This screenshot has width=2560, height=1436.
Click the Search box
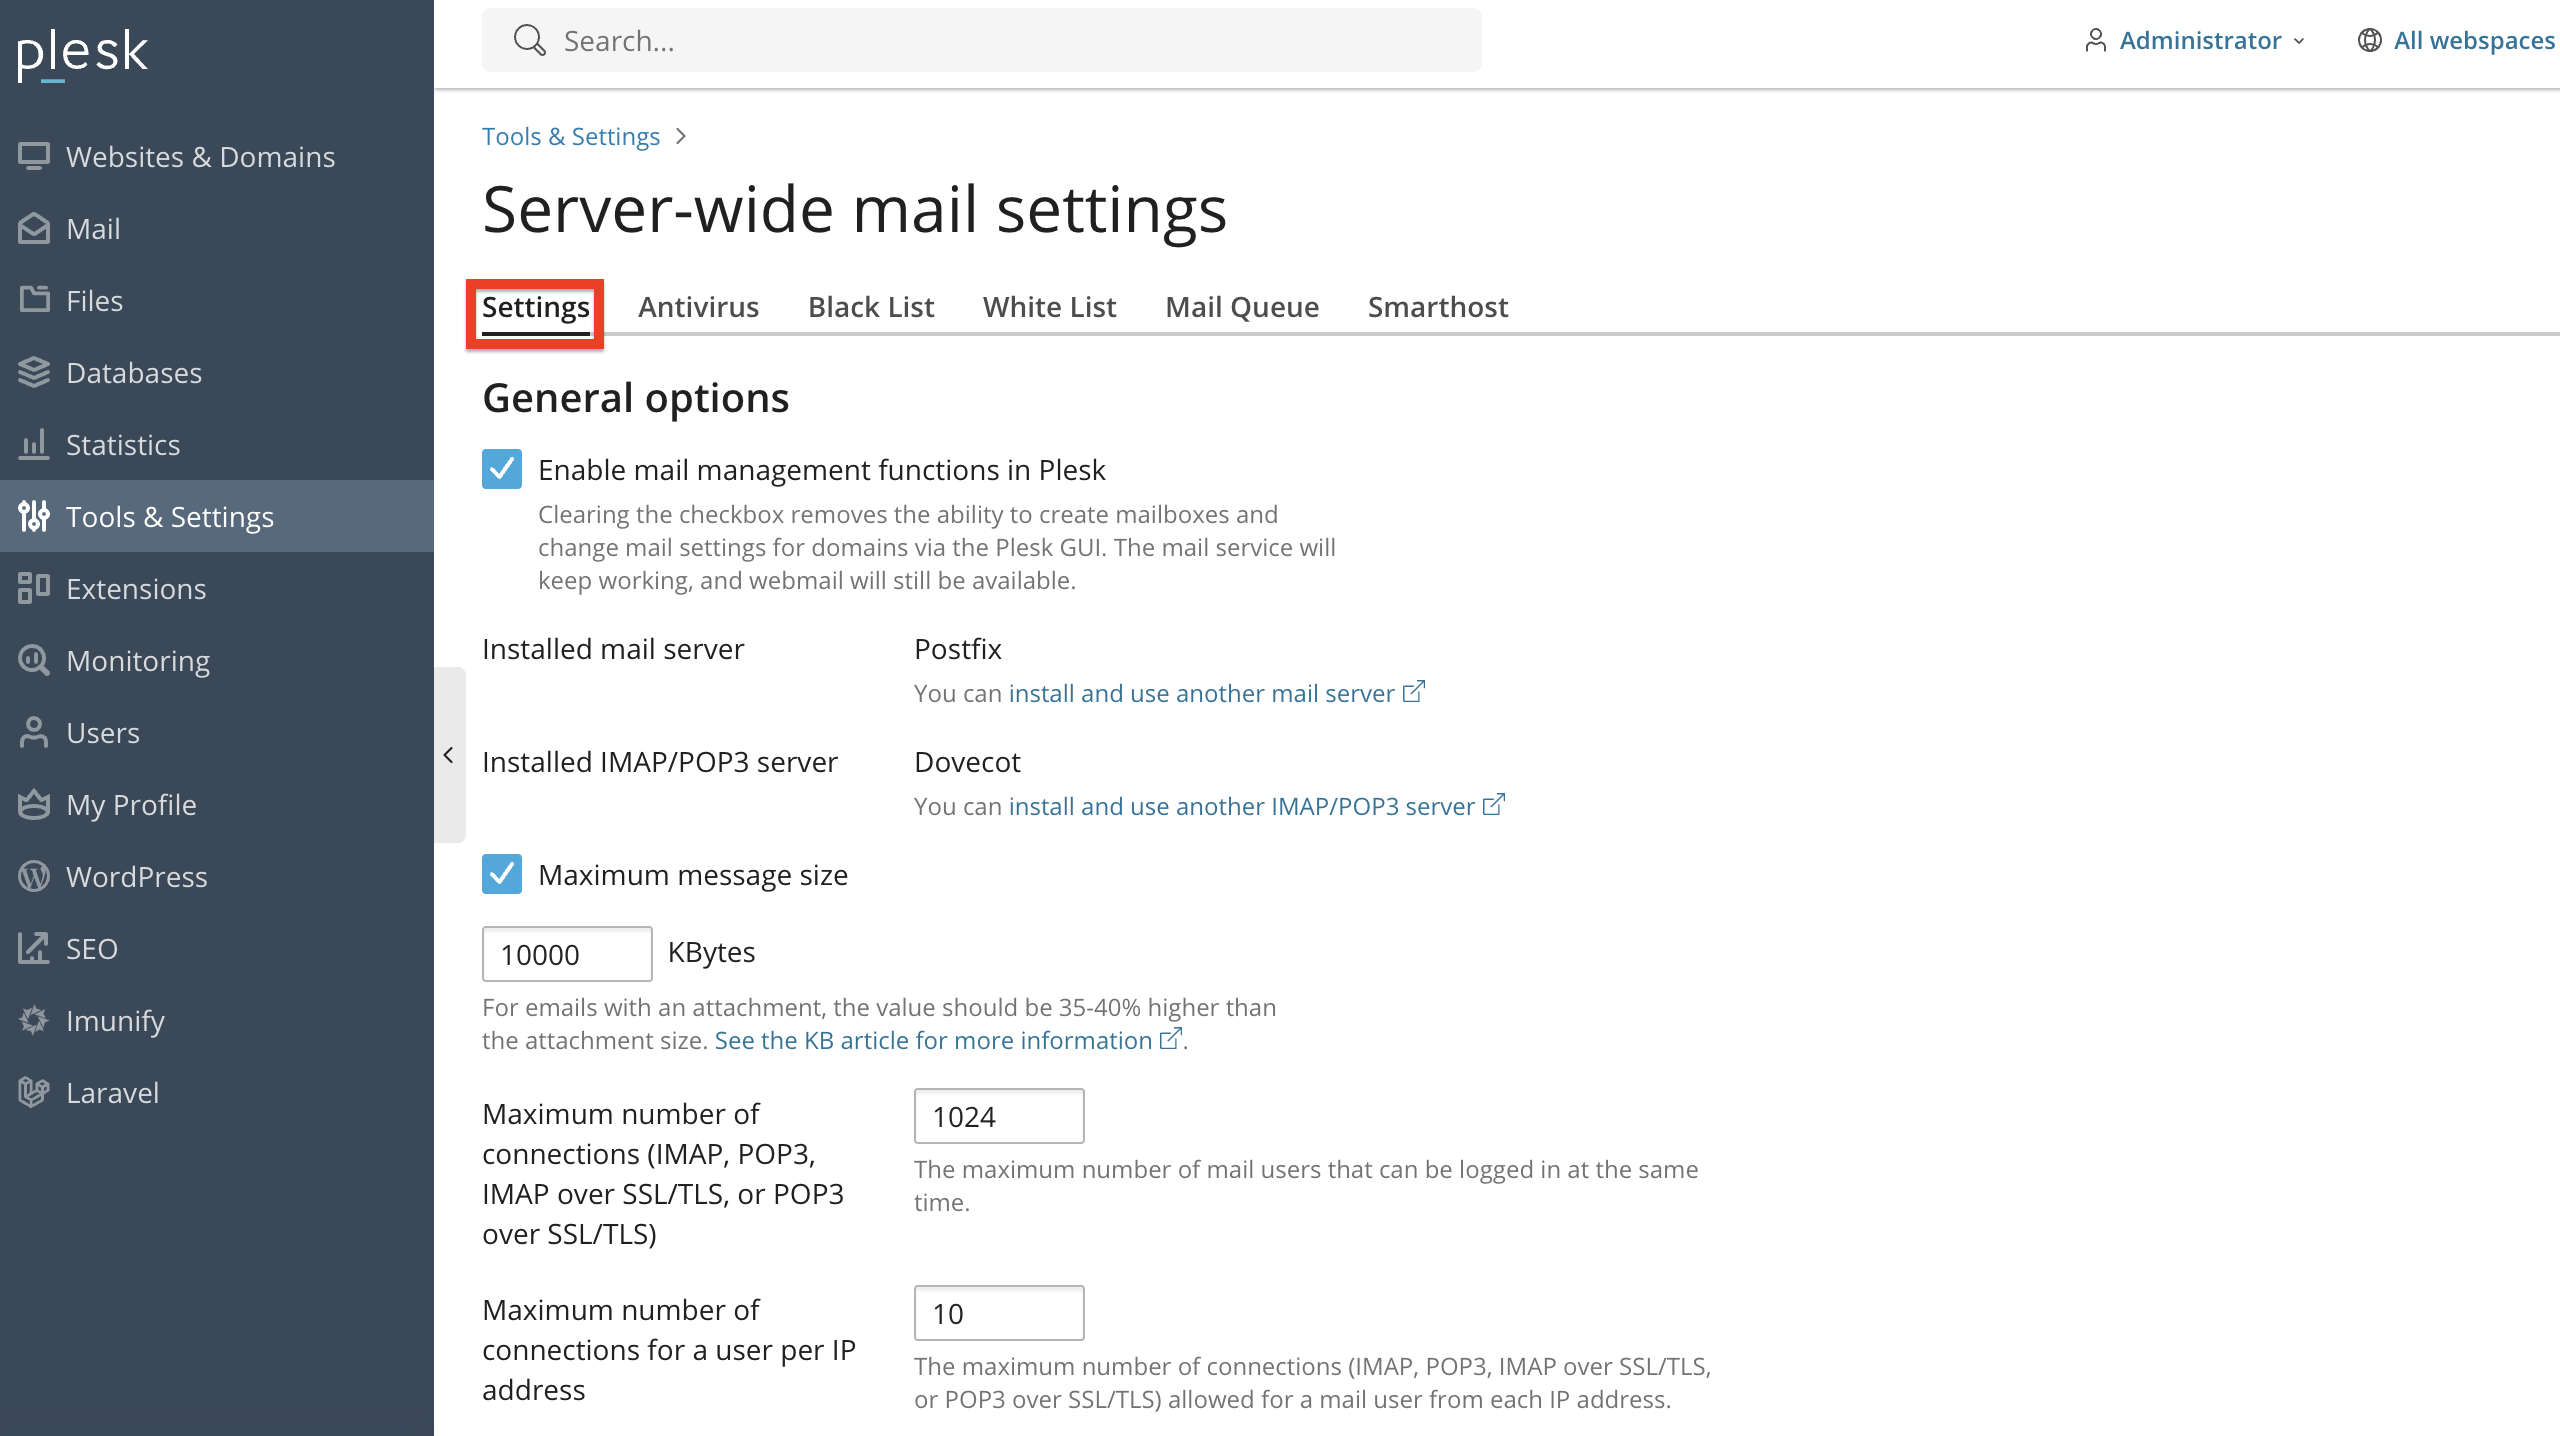click(982, 40)
